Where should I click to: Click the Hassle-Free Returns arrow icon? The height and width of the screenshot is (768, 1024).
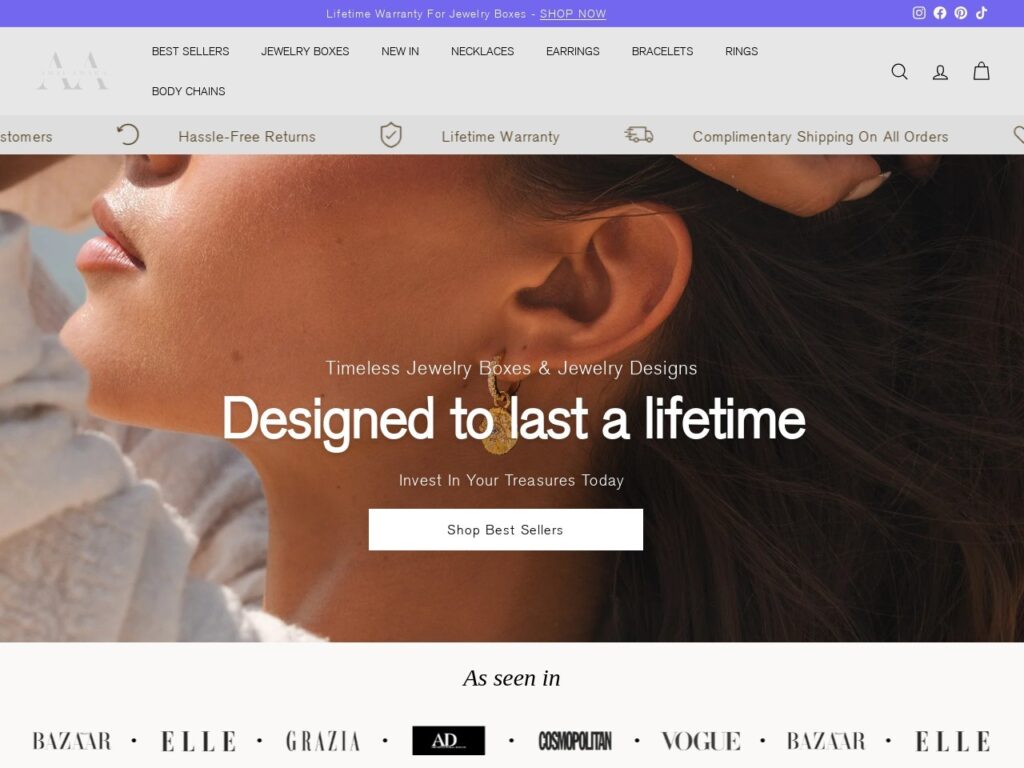coord(128,135)
